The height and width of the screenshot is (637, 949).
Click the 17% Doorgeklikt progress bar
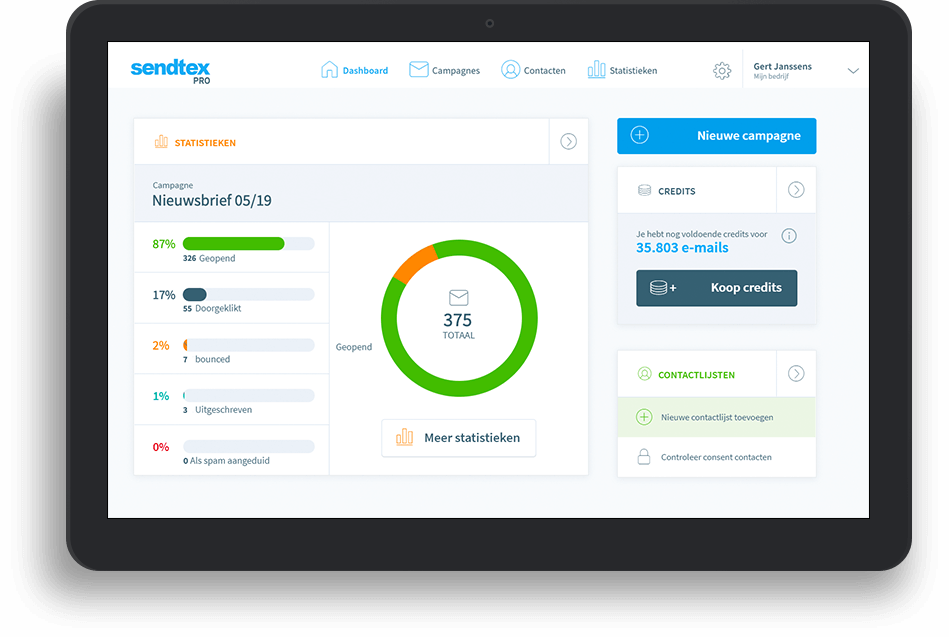coord(249,294)
